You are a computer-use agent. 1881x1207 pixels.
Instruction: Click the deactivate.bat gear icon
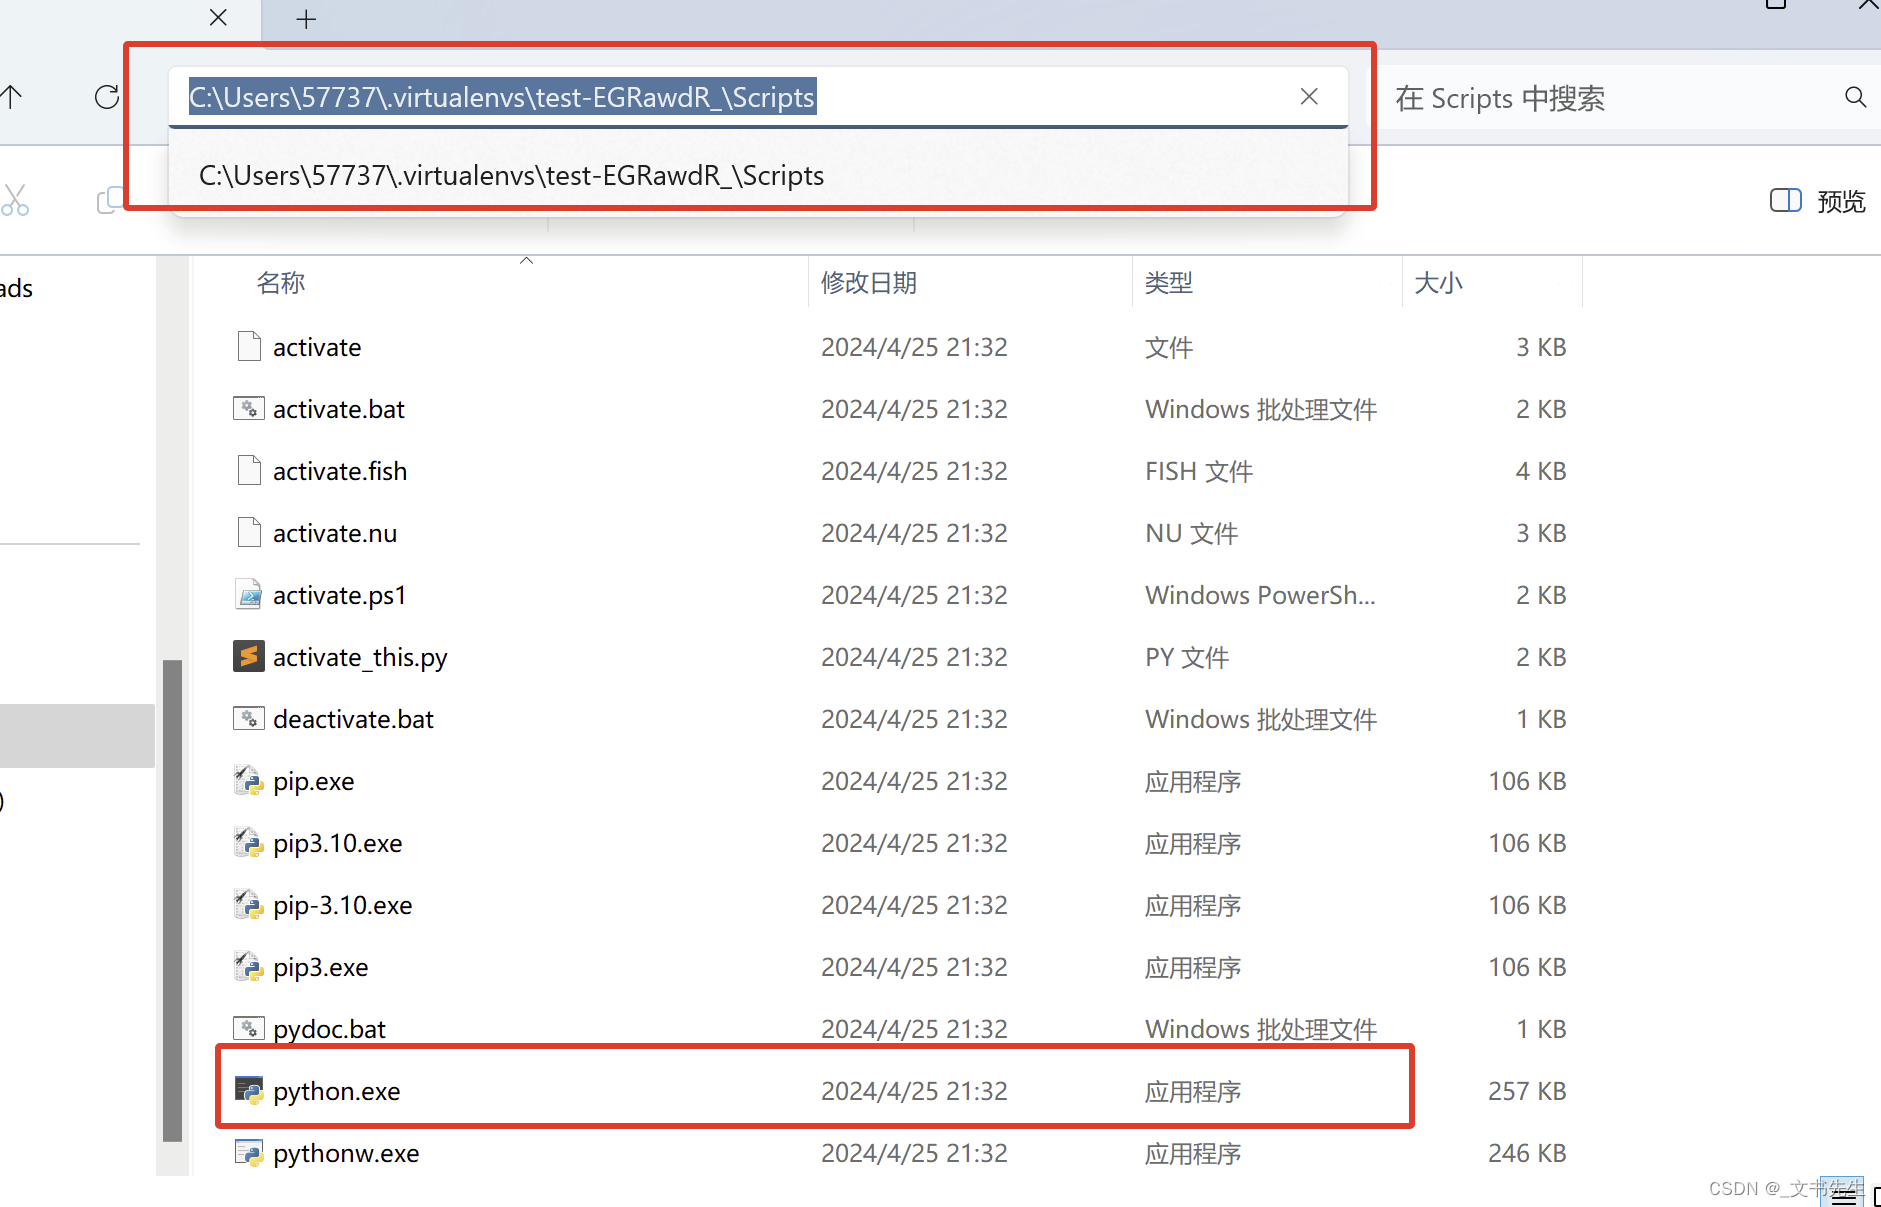247,718
